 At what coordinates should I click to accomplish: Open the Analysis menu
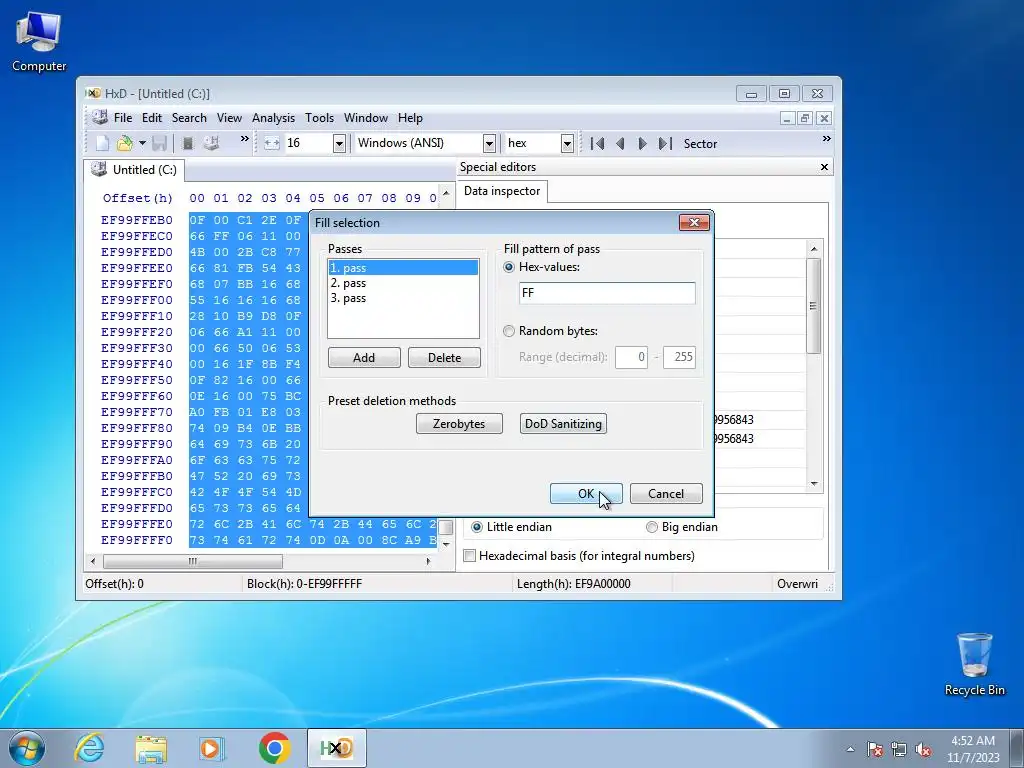click(x=273, y=118)
